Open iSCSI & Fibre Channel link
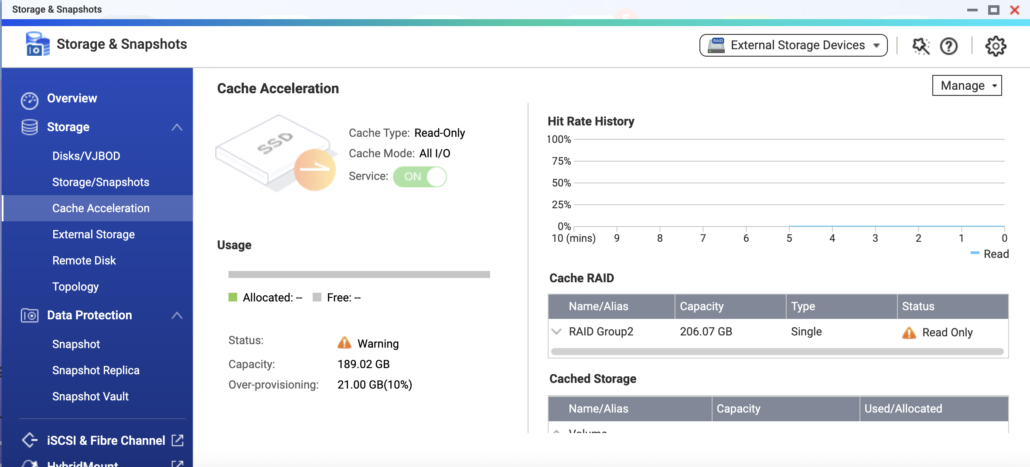 [106, 441]
